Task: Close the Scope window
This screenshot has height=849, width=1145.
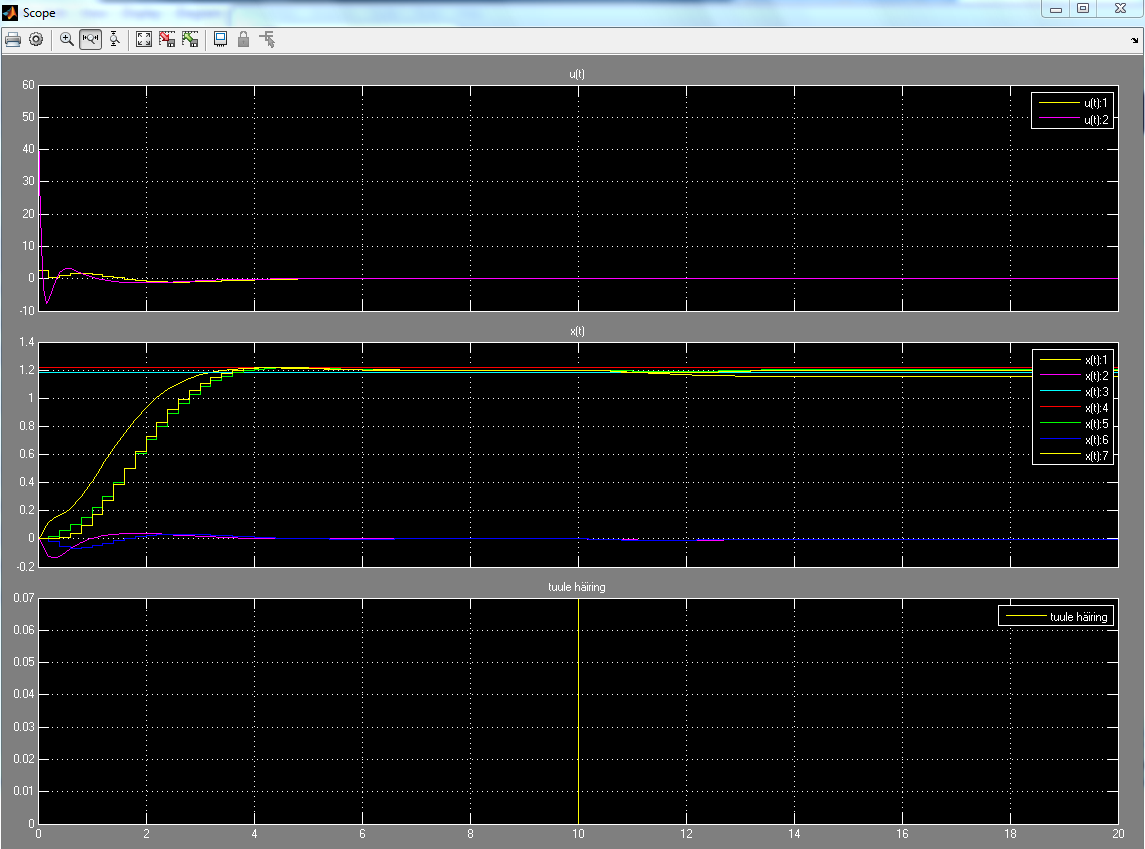Action: (1120, 9)
